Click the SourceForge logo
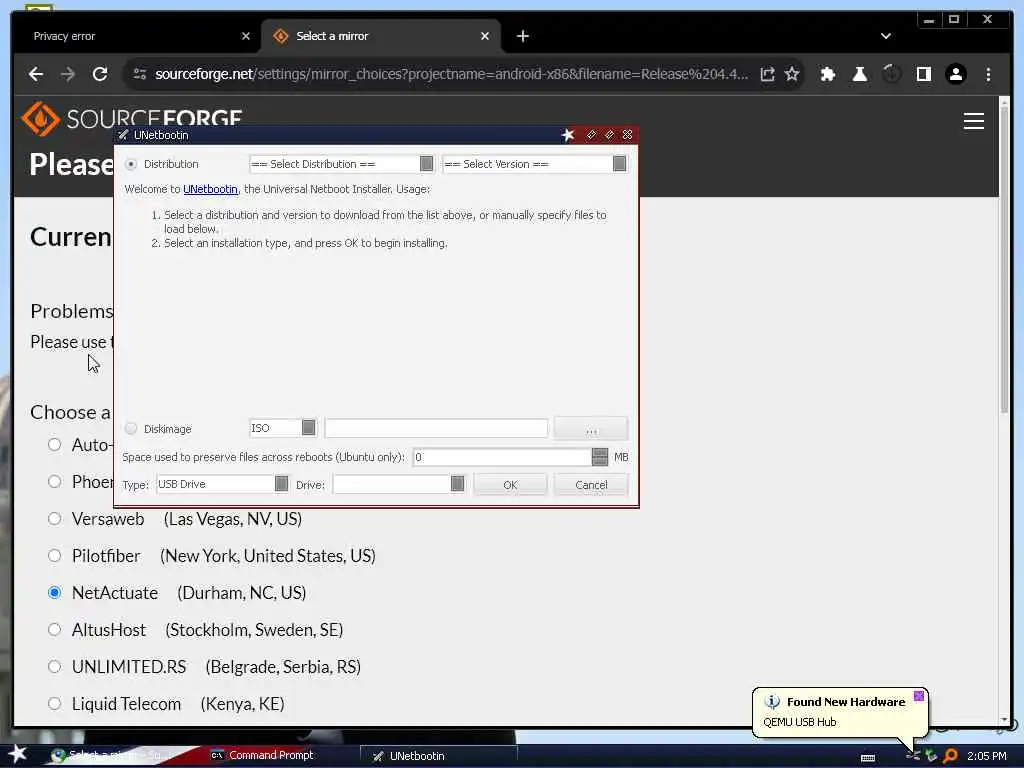Image resolution: width=1024 pixels, height=768 pixels. click(x=131, y=118)
